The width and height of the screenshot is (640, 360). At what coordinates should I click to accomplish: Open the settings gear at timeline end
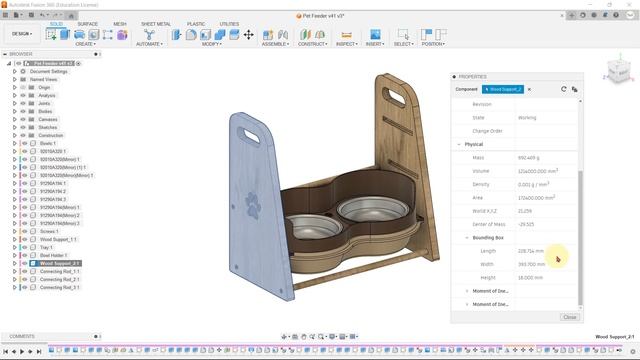pyautogui.click(x=633, y=351)
